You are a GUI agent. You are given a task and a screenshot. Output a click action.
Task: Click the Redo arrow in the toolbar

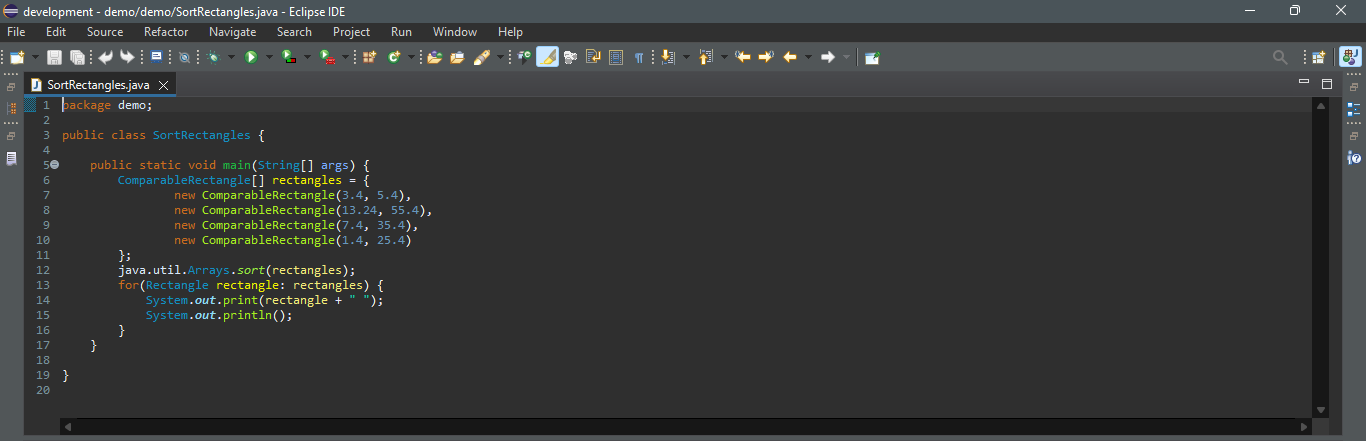tap(127, 57)
